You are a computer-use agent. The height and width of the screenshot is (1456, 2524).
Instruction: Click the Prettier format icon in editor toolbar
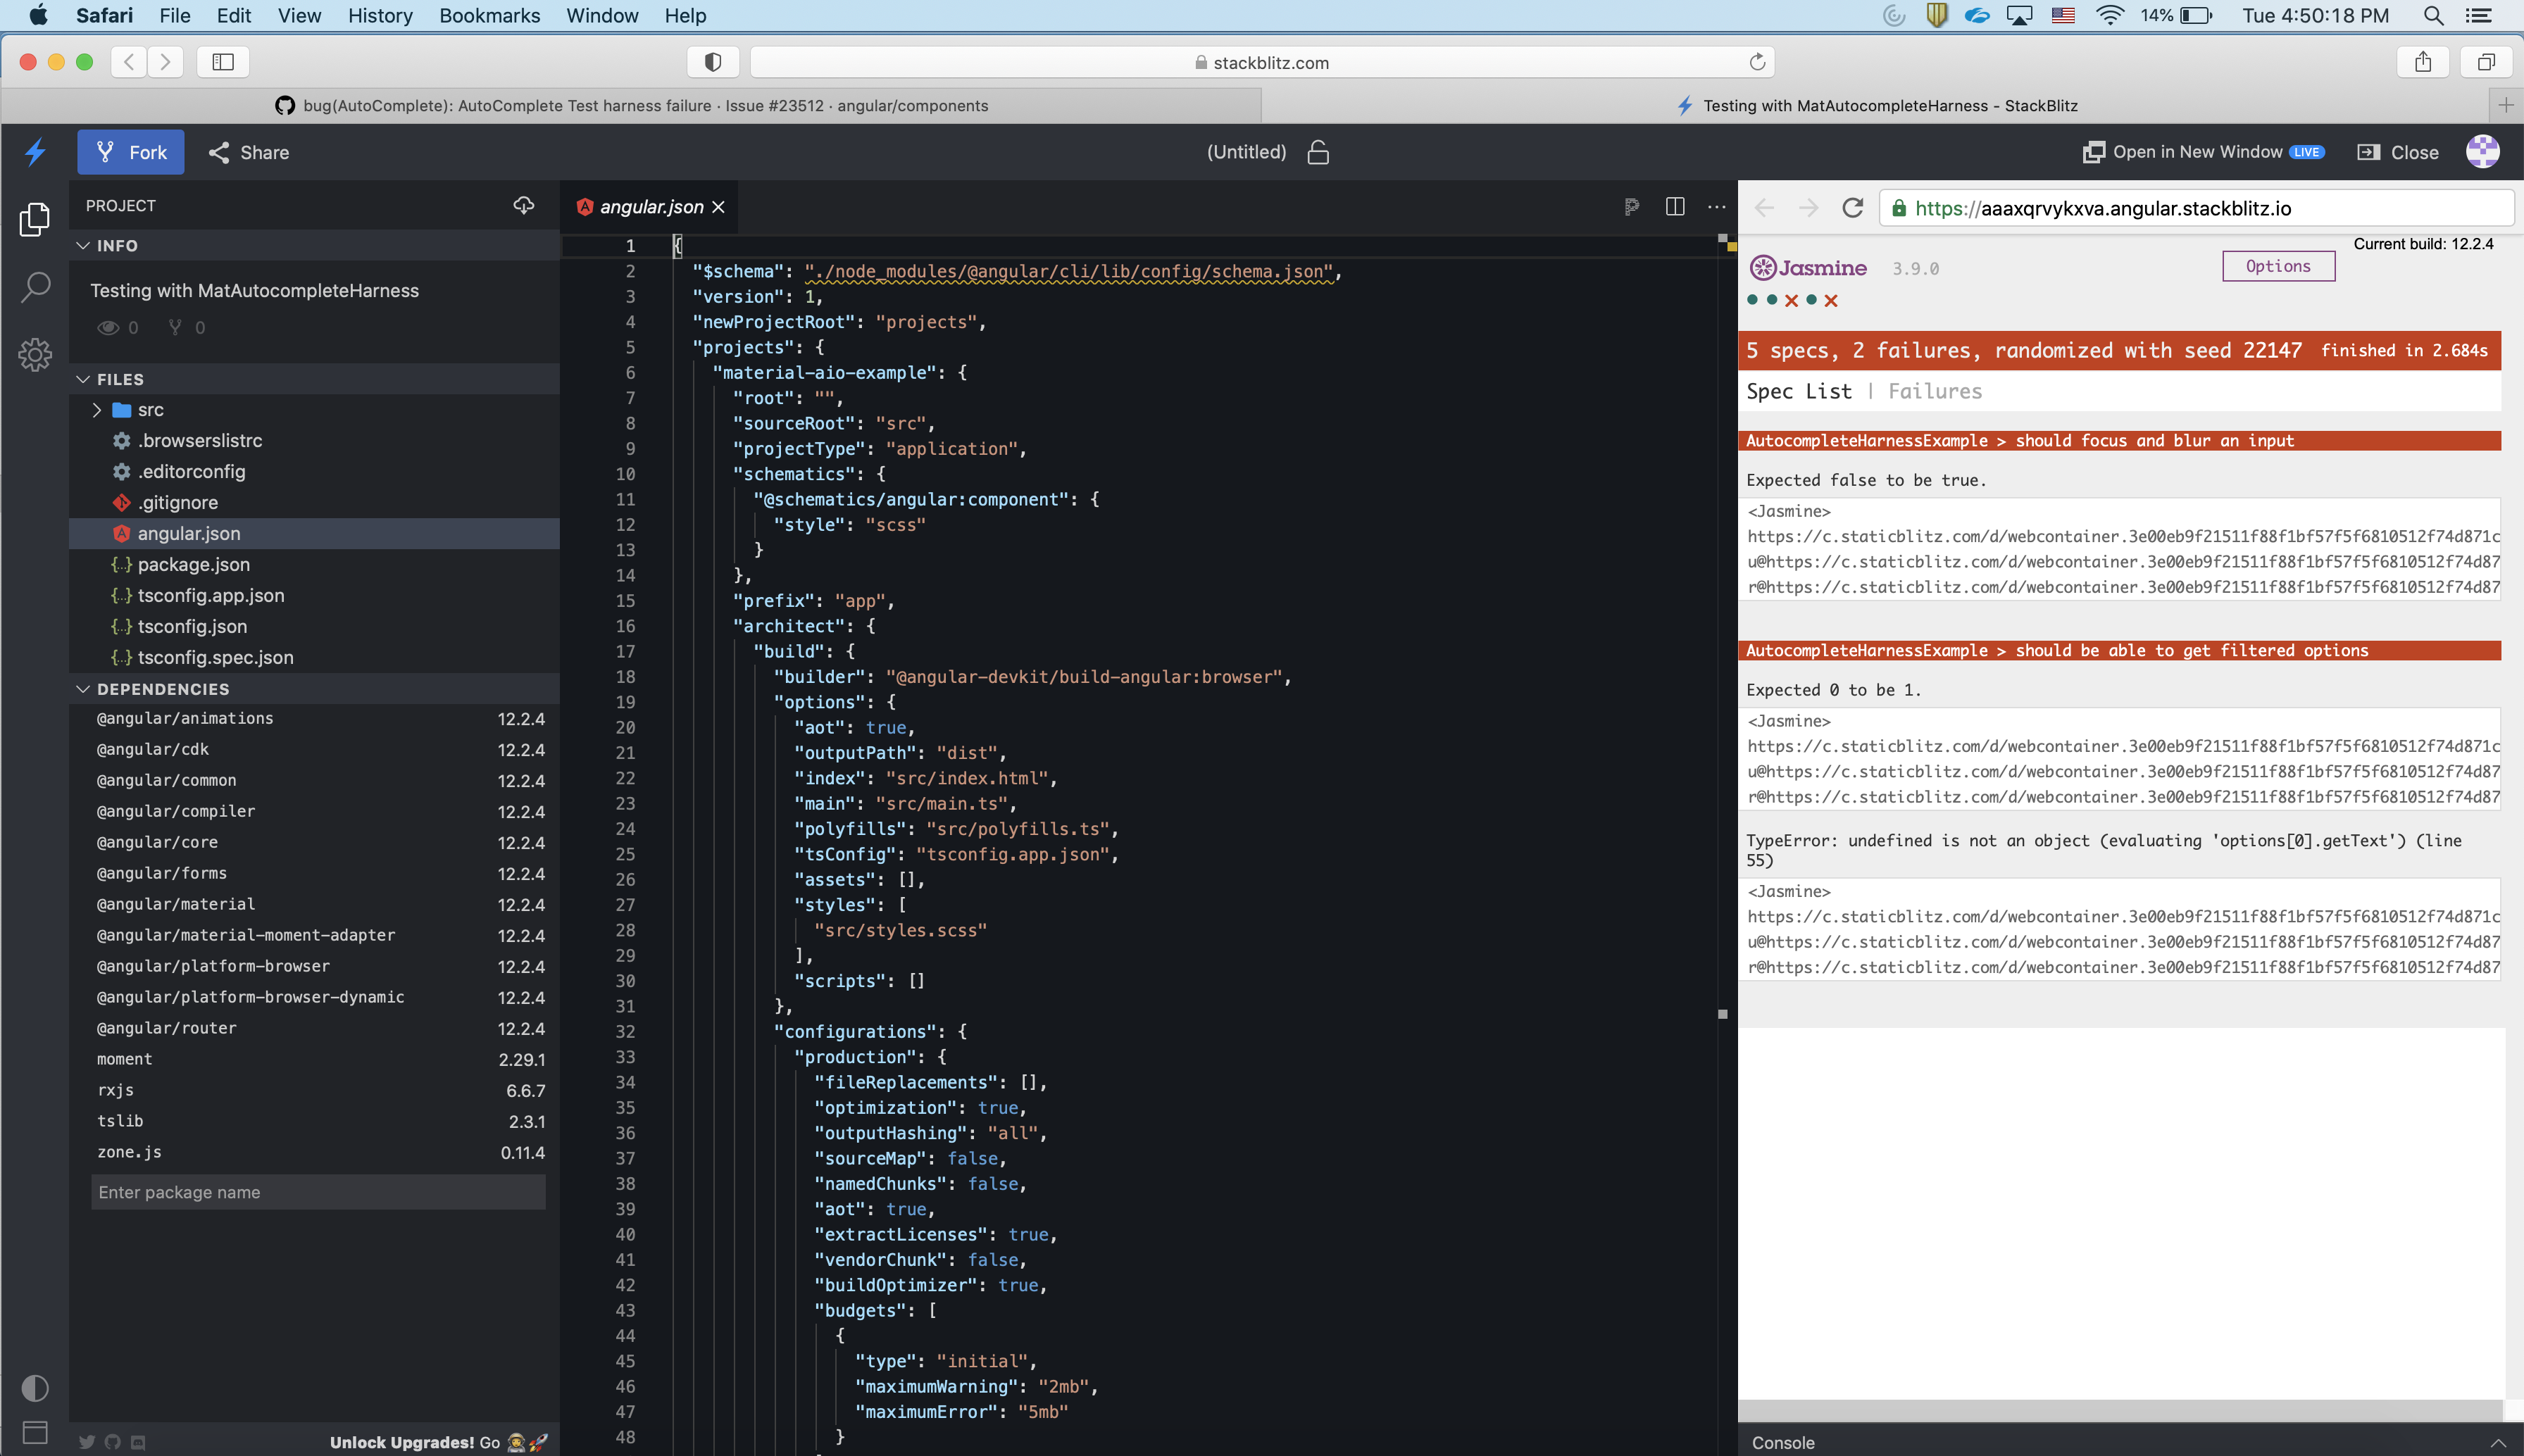click(1631, 207)
